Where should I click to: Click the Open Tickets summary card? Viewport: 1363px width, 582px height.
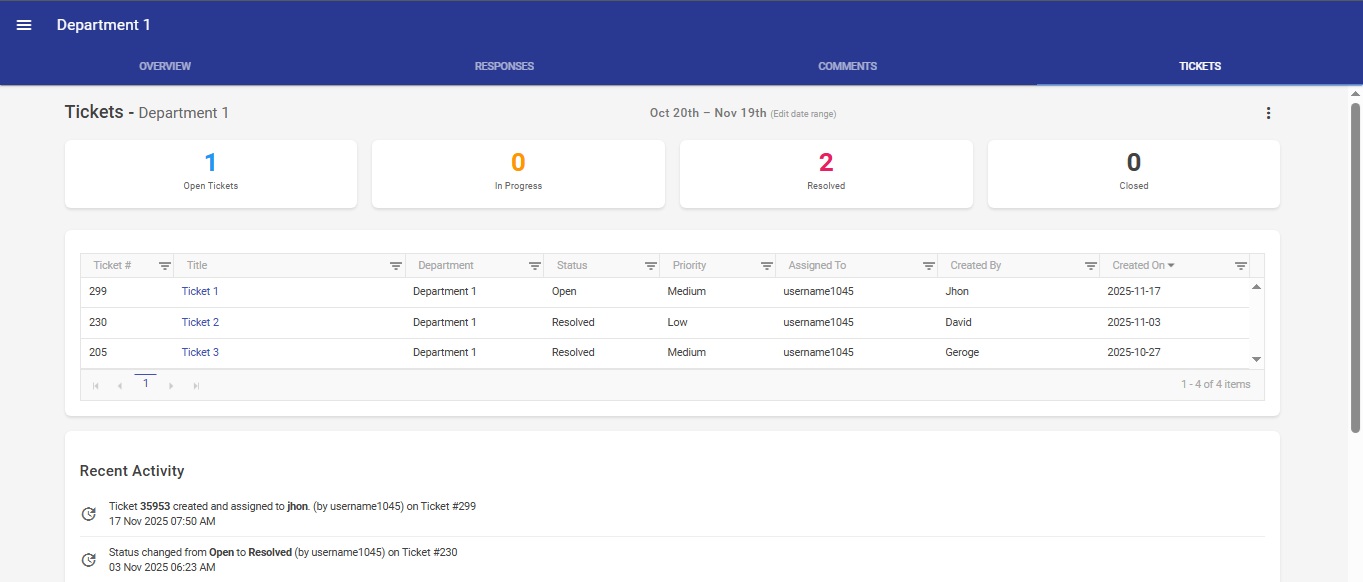pos(211,173)
